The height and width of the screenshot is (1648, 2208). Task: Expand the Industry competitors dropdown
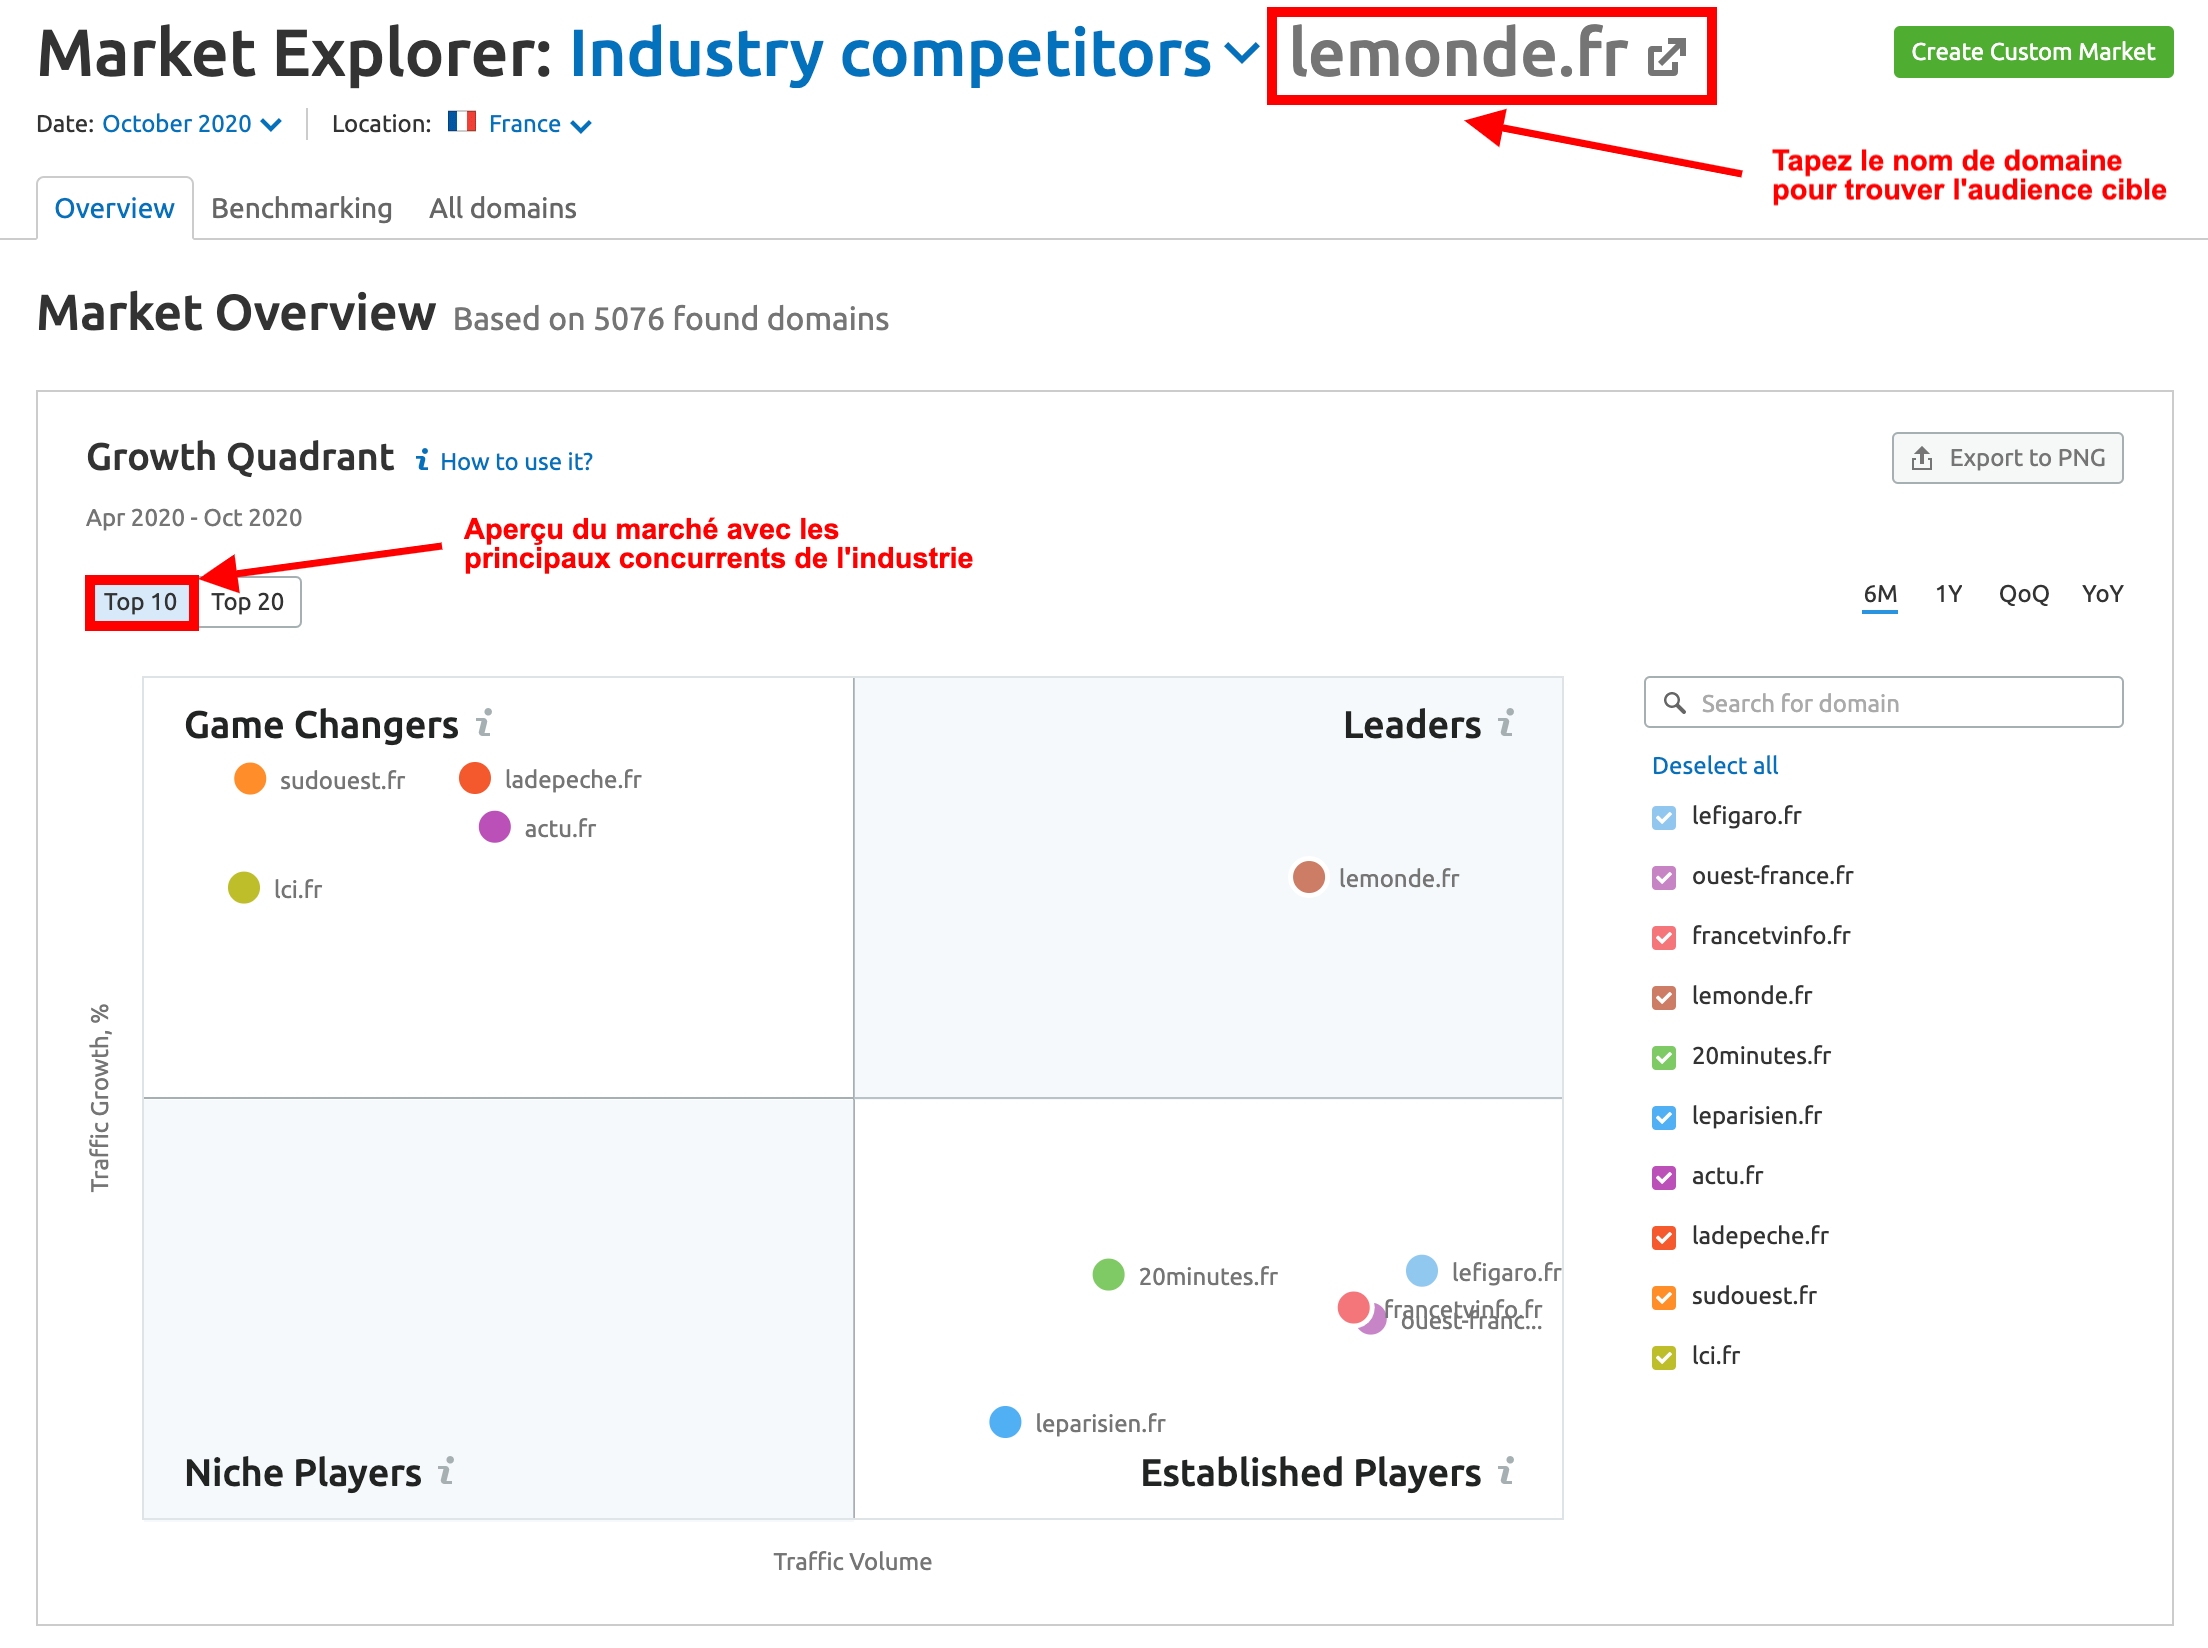[x=1242, y=54]
